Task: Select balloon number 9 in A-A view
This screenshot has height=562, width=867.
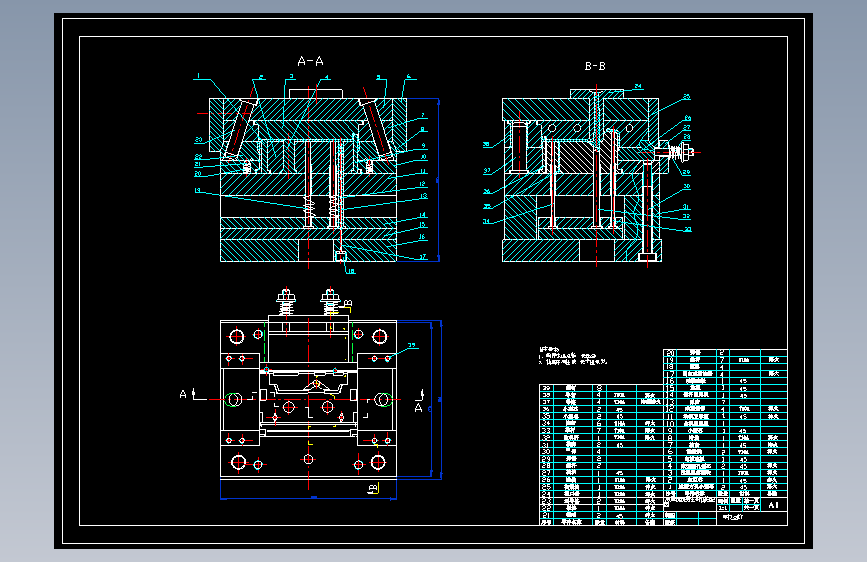Action: tap(424, 145)
